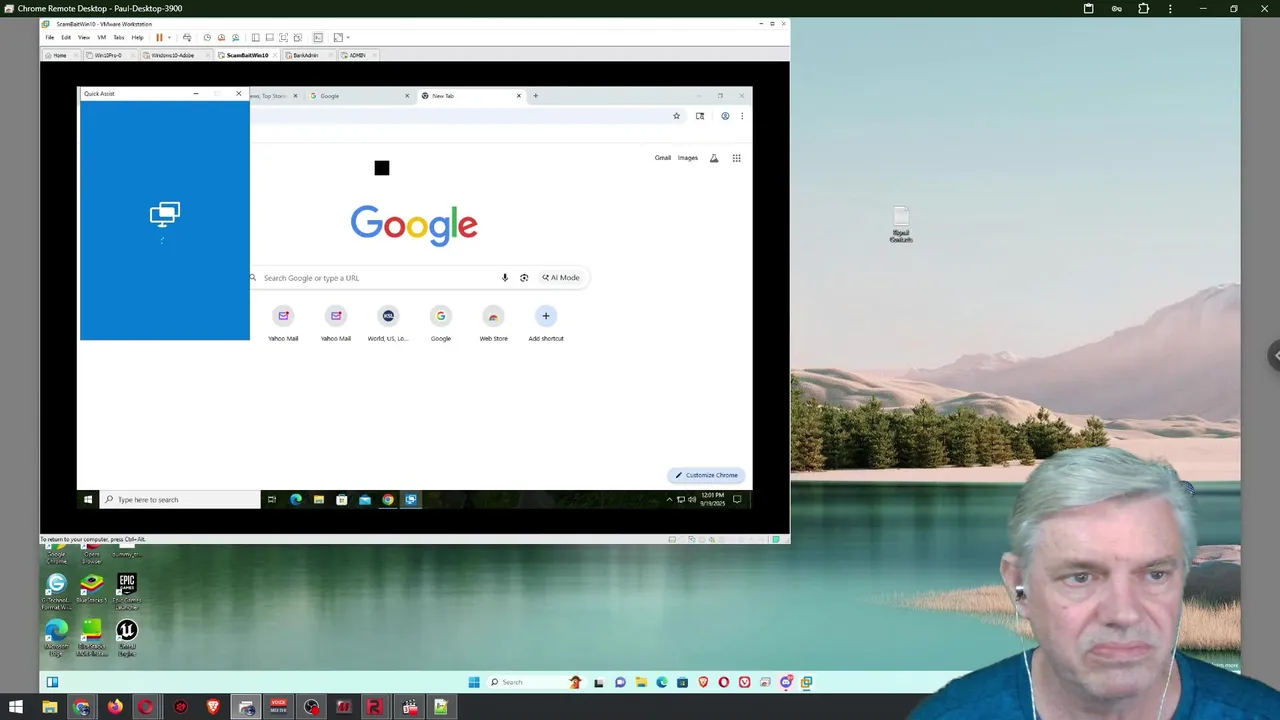The height and width of the screenshot is (720, 1280).
Task: Open Edge in guest taskbar
Action: 296,500
